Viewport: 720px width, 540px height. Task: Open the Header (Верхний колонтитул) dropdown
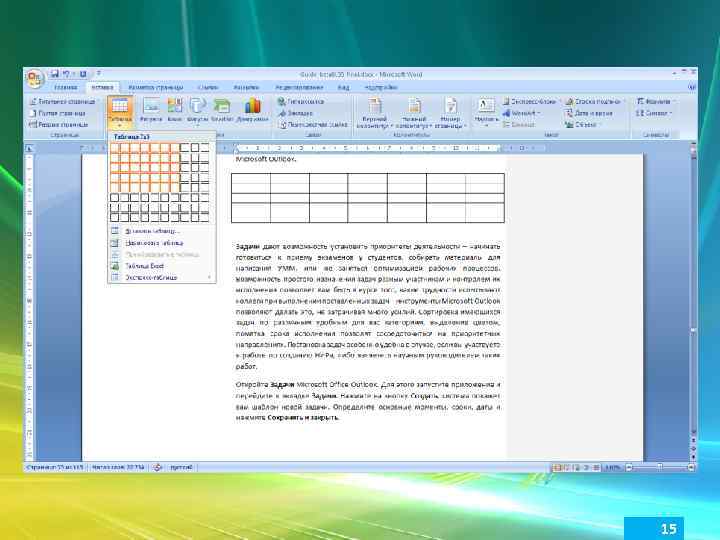374,112
